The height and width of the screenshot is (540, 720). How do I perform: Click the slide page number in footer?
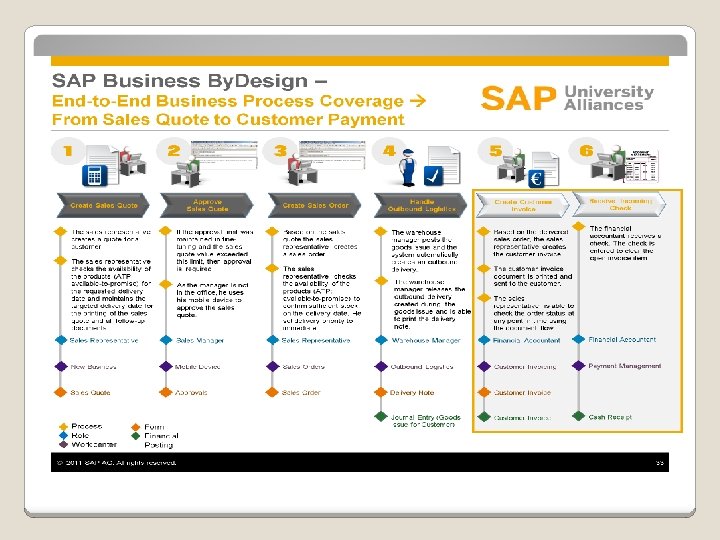[659, 463]
